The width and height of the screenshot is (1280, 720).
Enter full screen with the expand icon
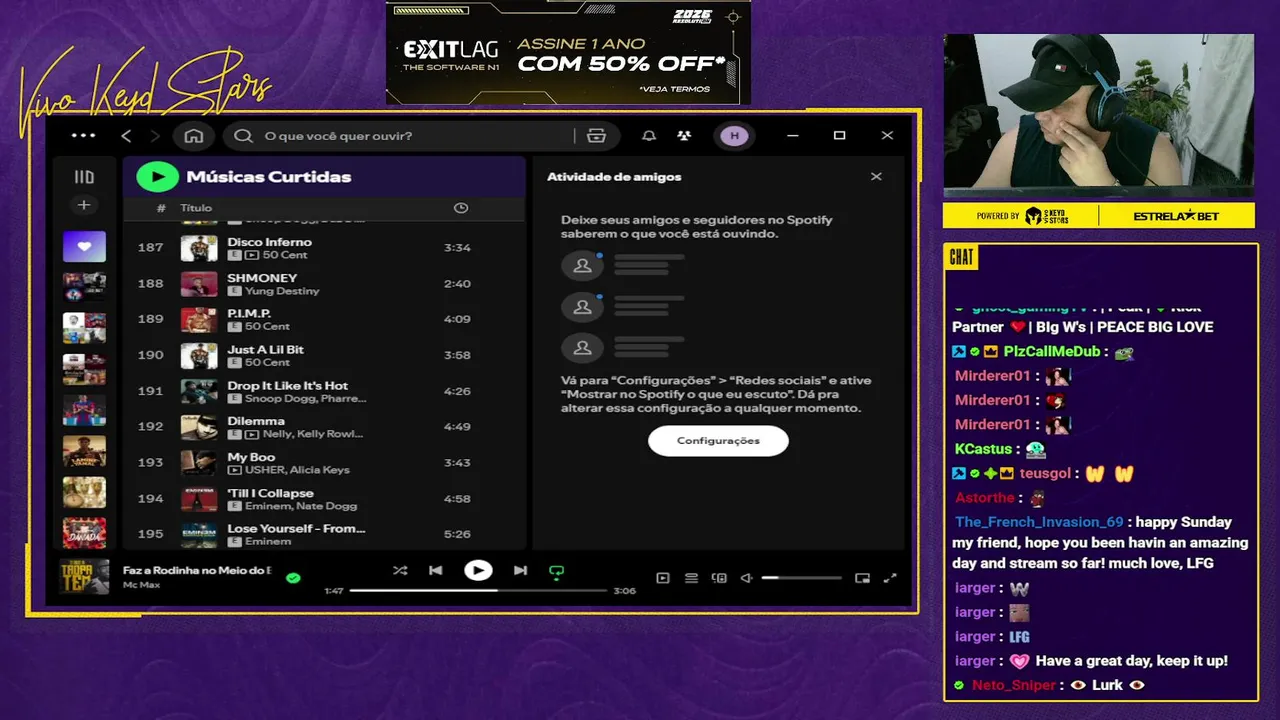890,578
